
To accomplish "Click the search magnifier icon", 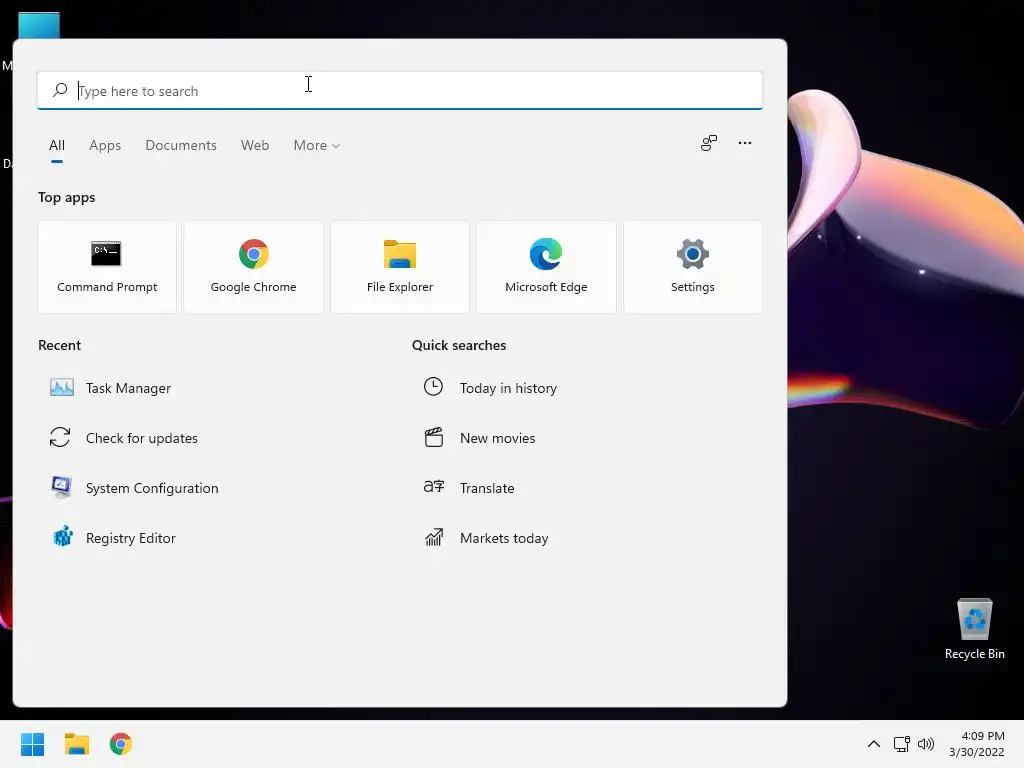I will [60, 90].
